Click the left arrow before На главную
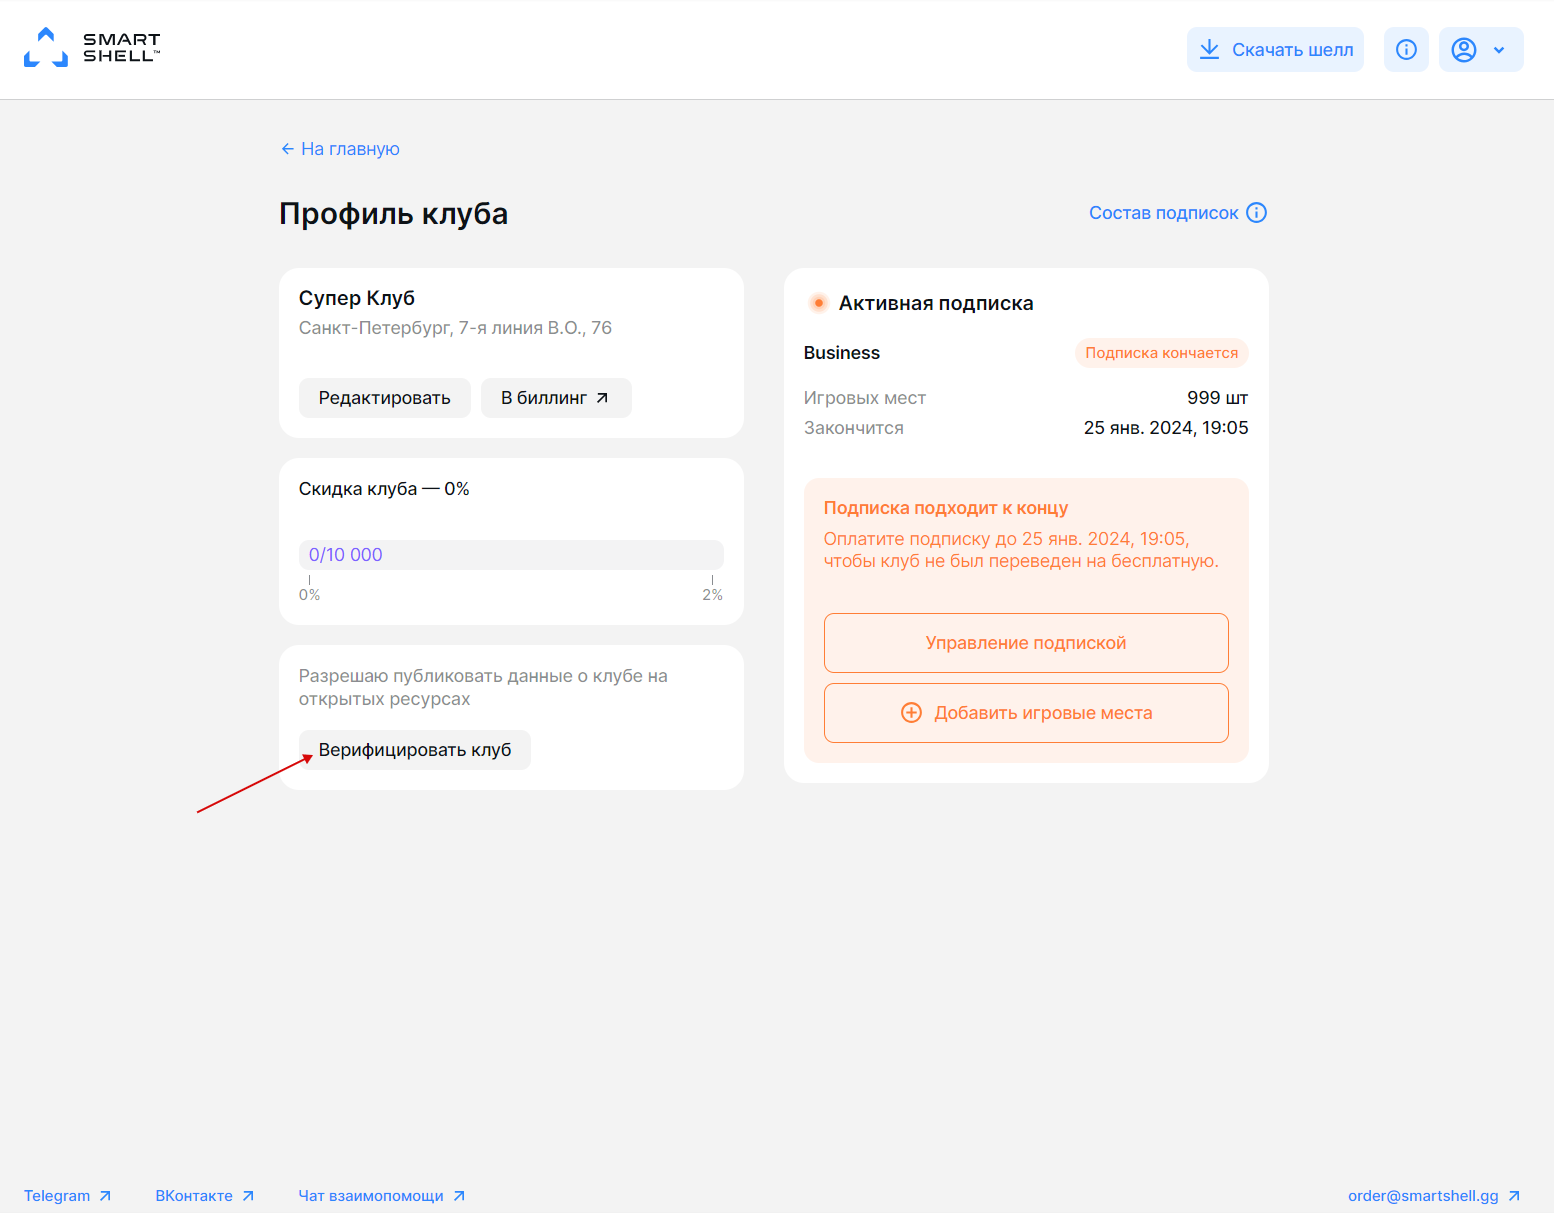Image resolution: width=1554 pixels, height=1213 pixels. pyautogui.click(x=287, y=149)
